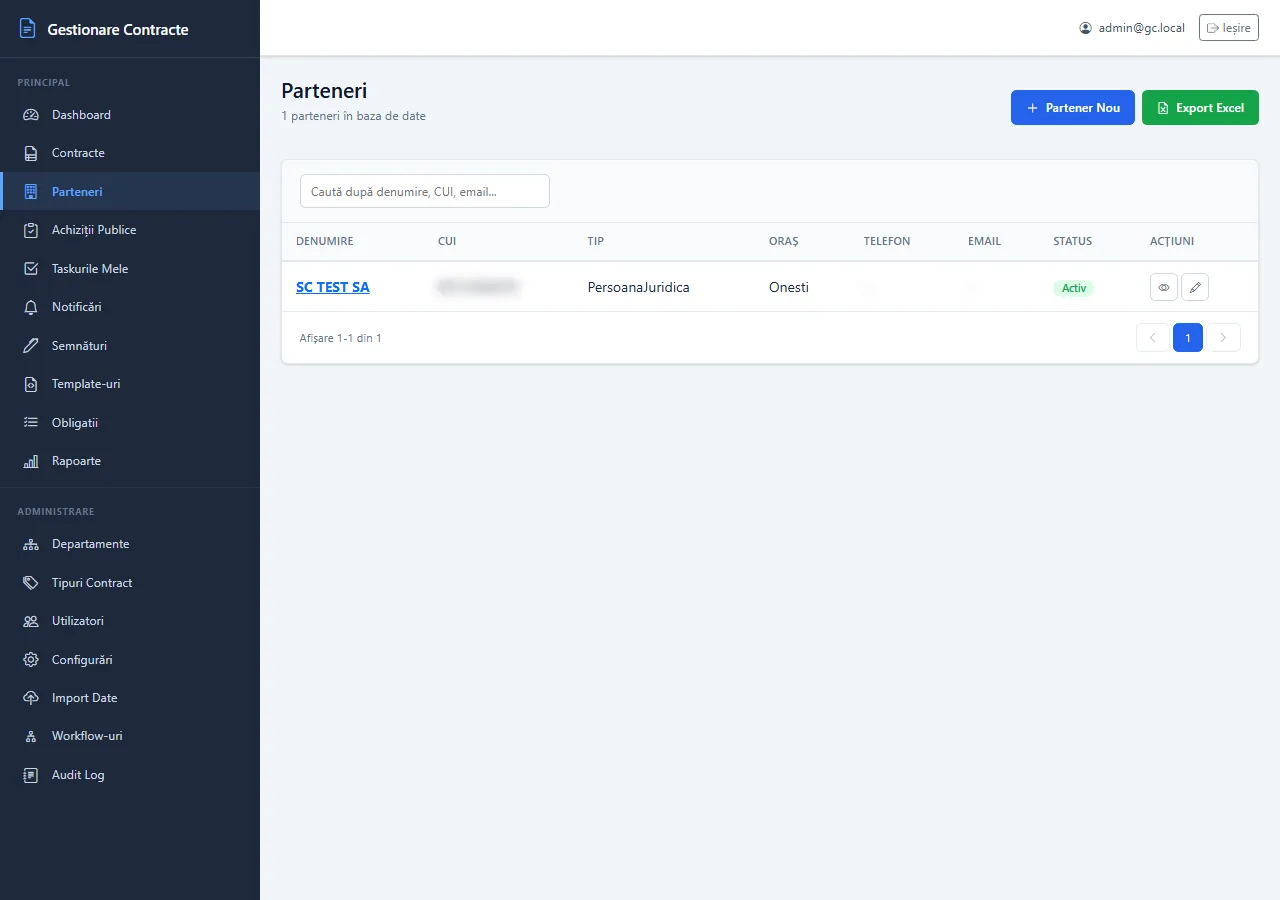This screenshot has width=1280, height=900.
Task: Click the DENUMIRE column header
Action: point(325,241)
